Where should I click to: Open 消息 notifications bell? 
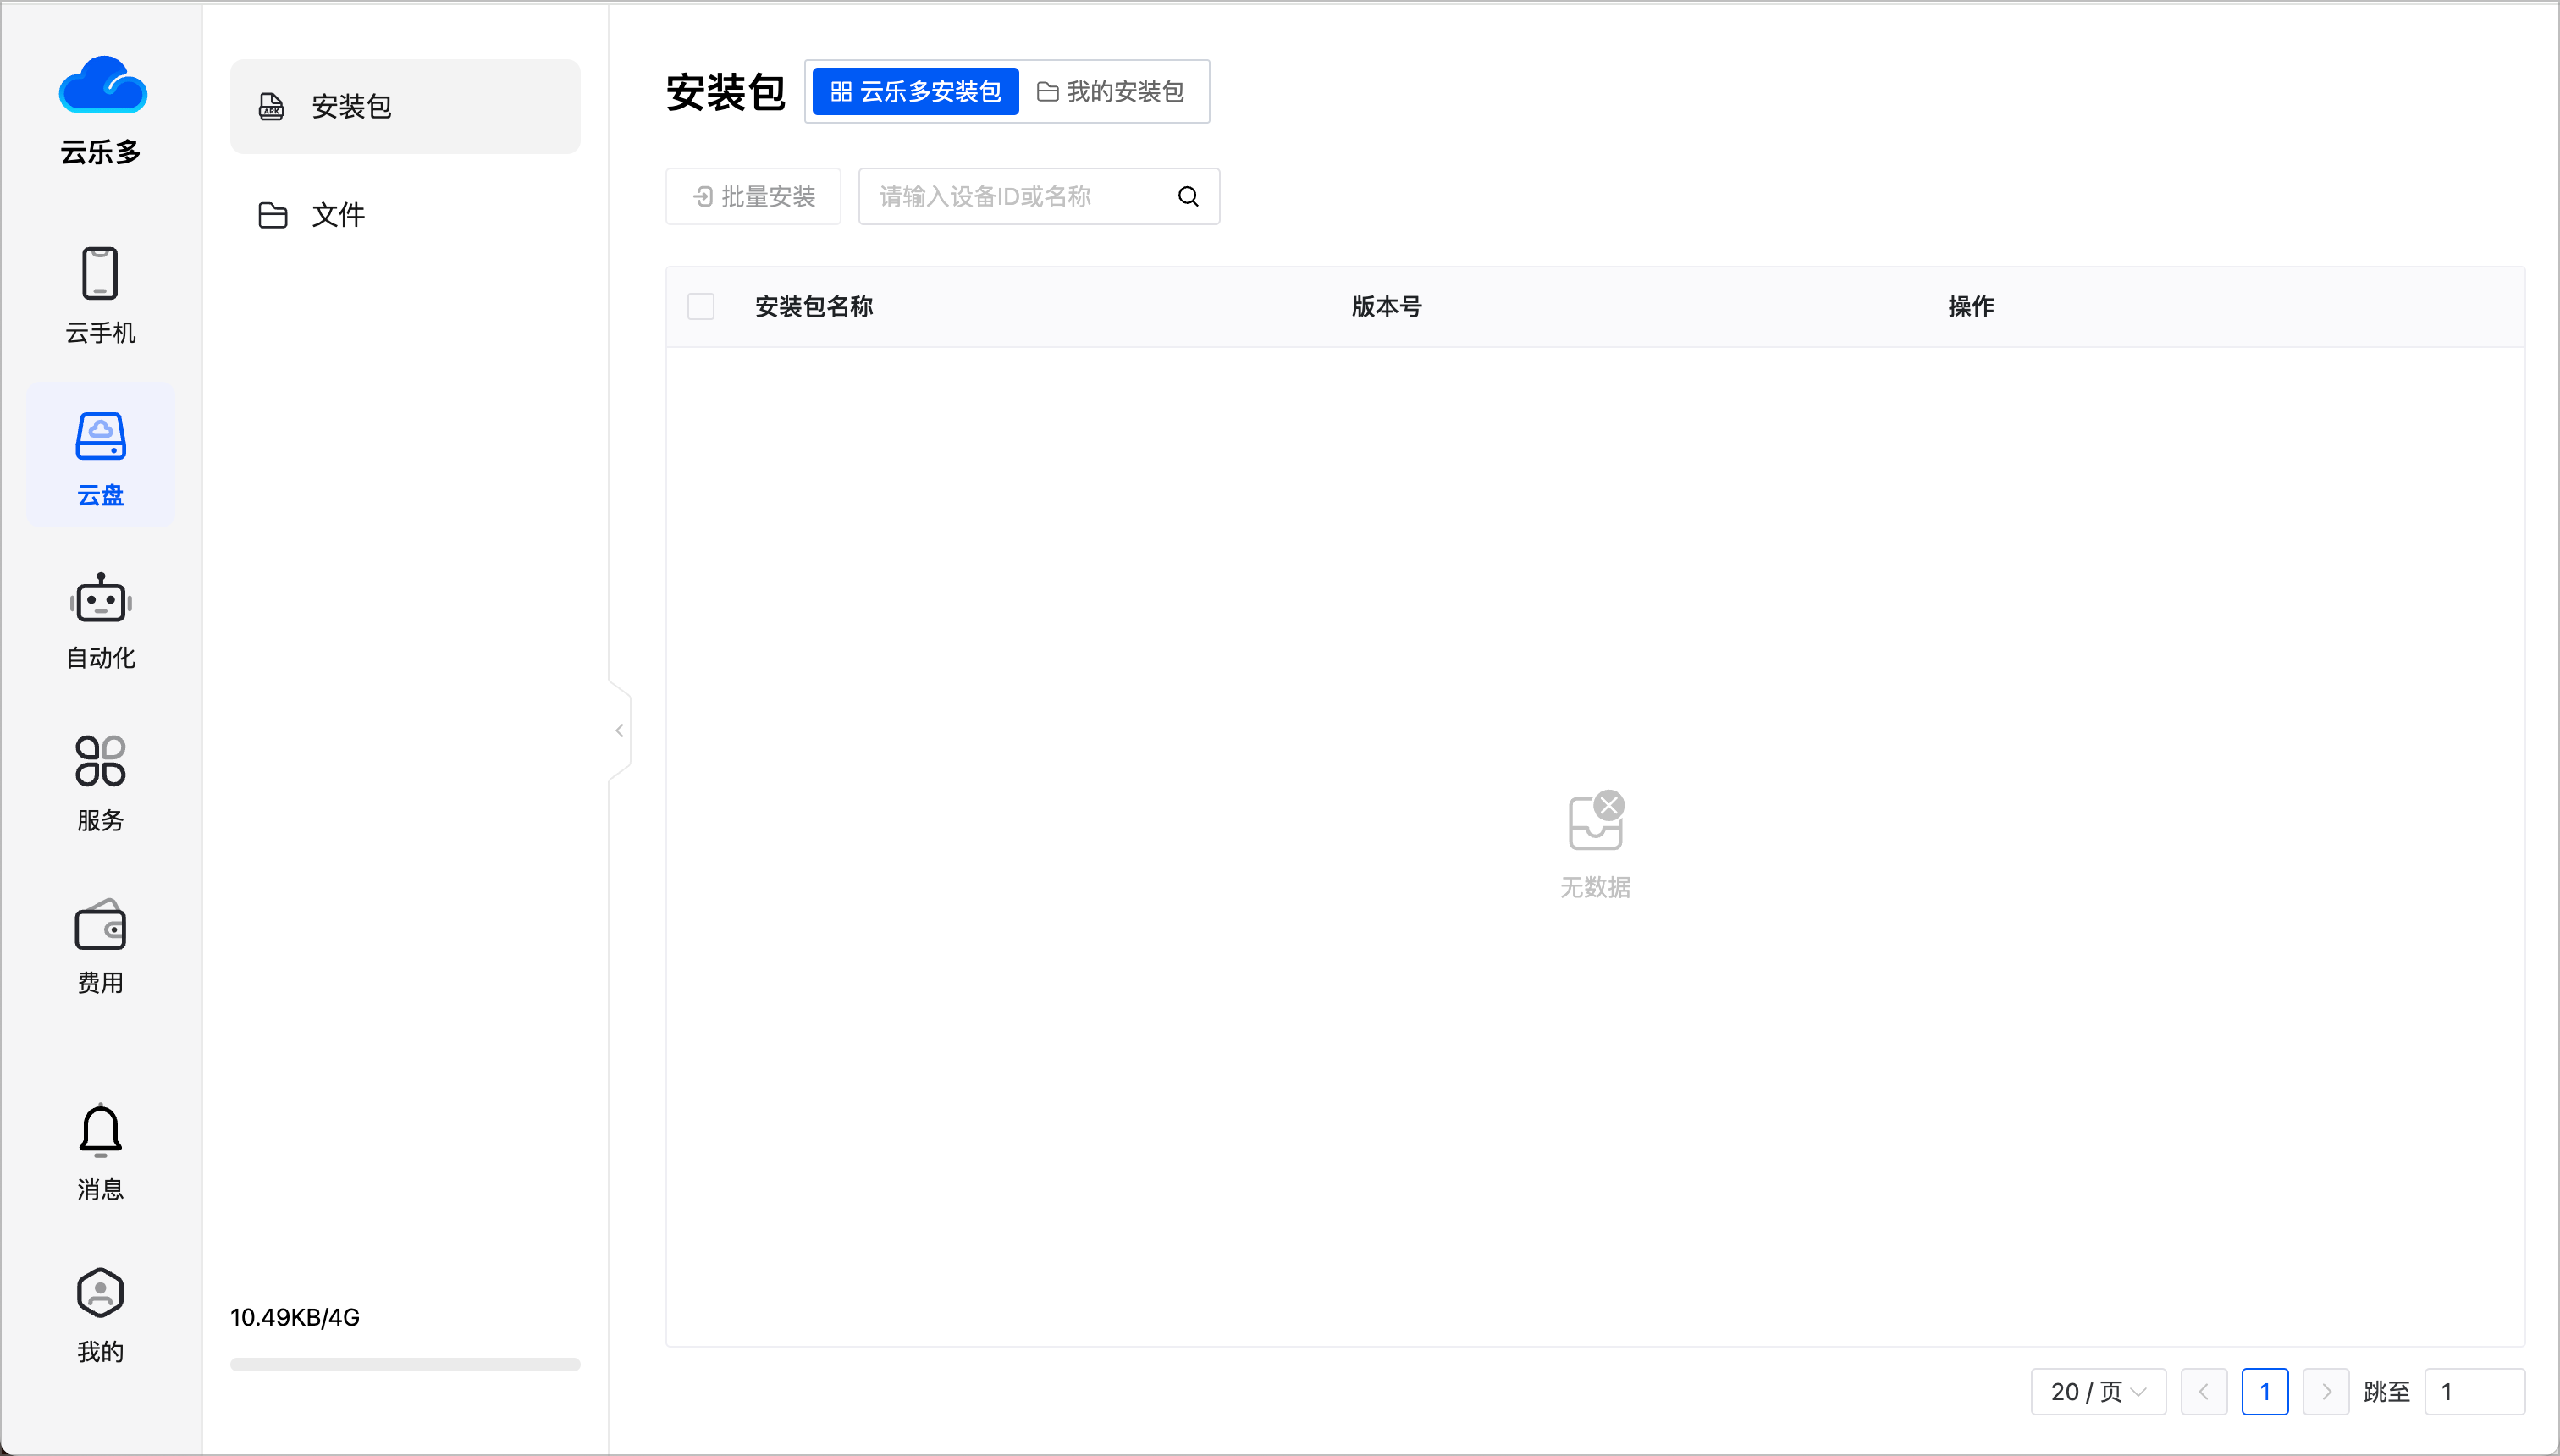[100, 1152]
